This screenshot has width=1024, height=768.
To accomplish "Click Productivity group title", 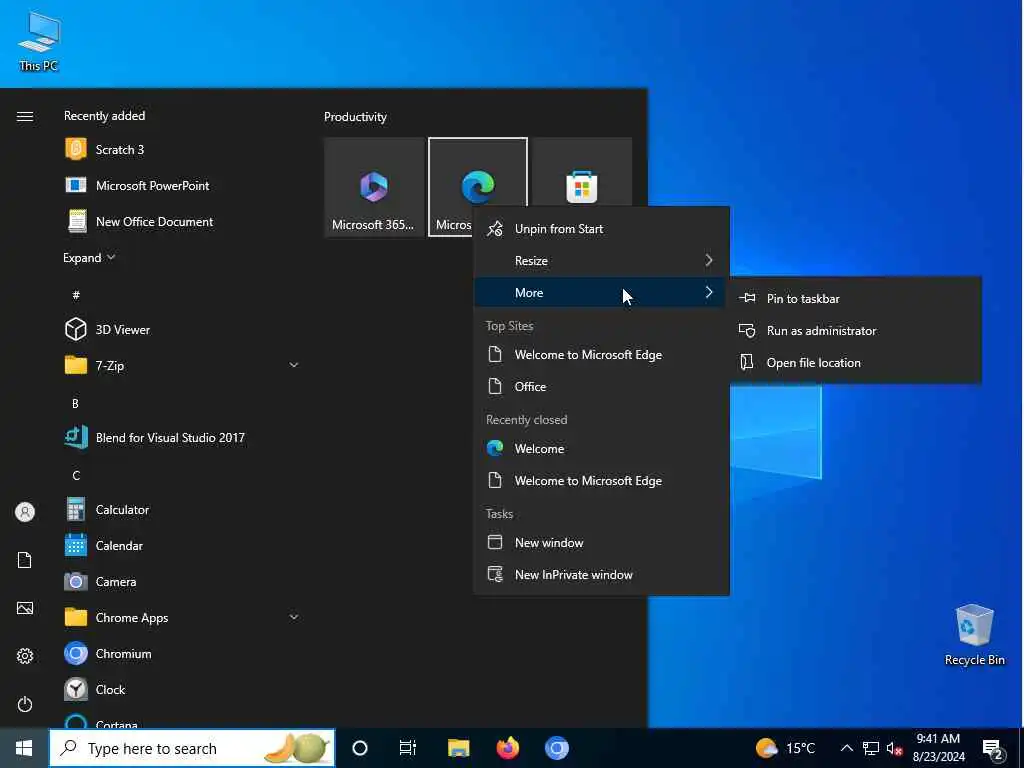I will (355, 117).
